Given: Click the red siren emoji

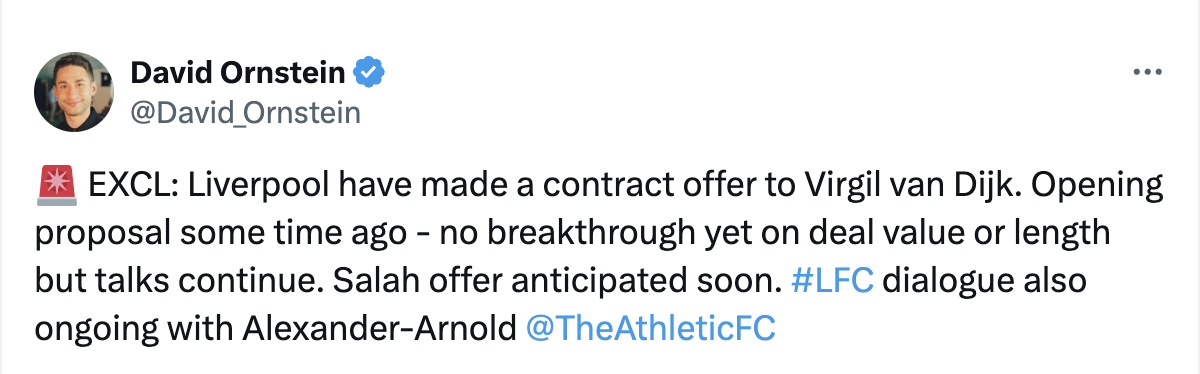Looking at the screenshot, I should click(x=57, y=187).
